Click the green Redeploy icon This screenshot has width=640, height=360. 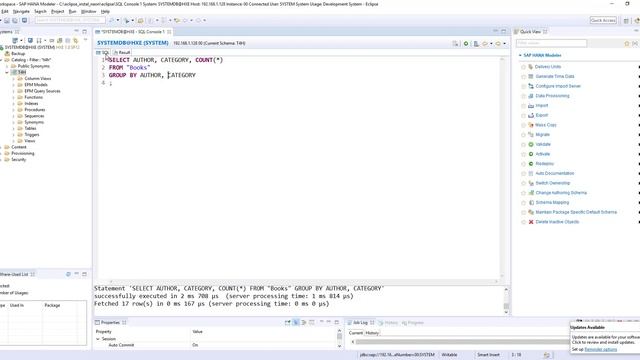[x=531, y=164]
